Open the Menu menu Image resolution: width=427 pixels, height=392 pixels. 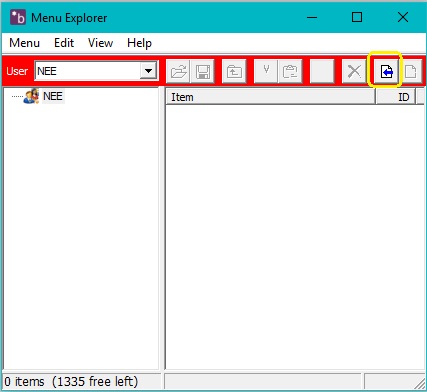coord(24,43)
